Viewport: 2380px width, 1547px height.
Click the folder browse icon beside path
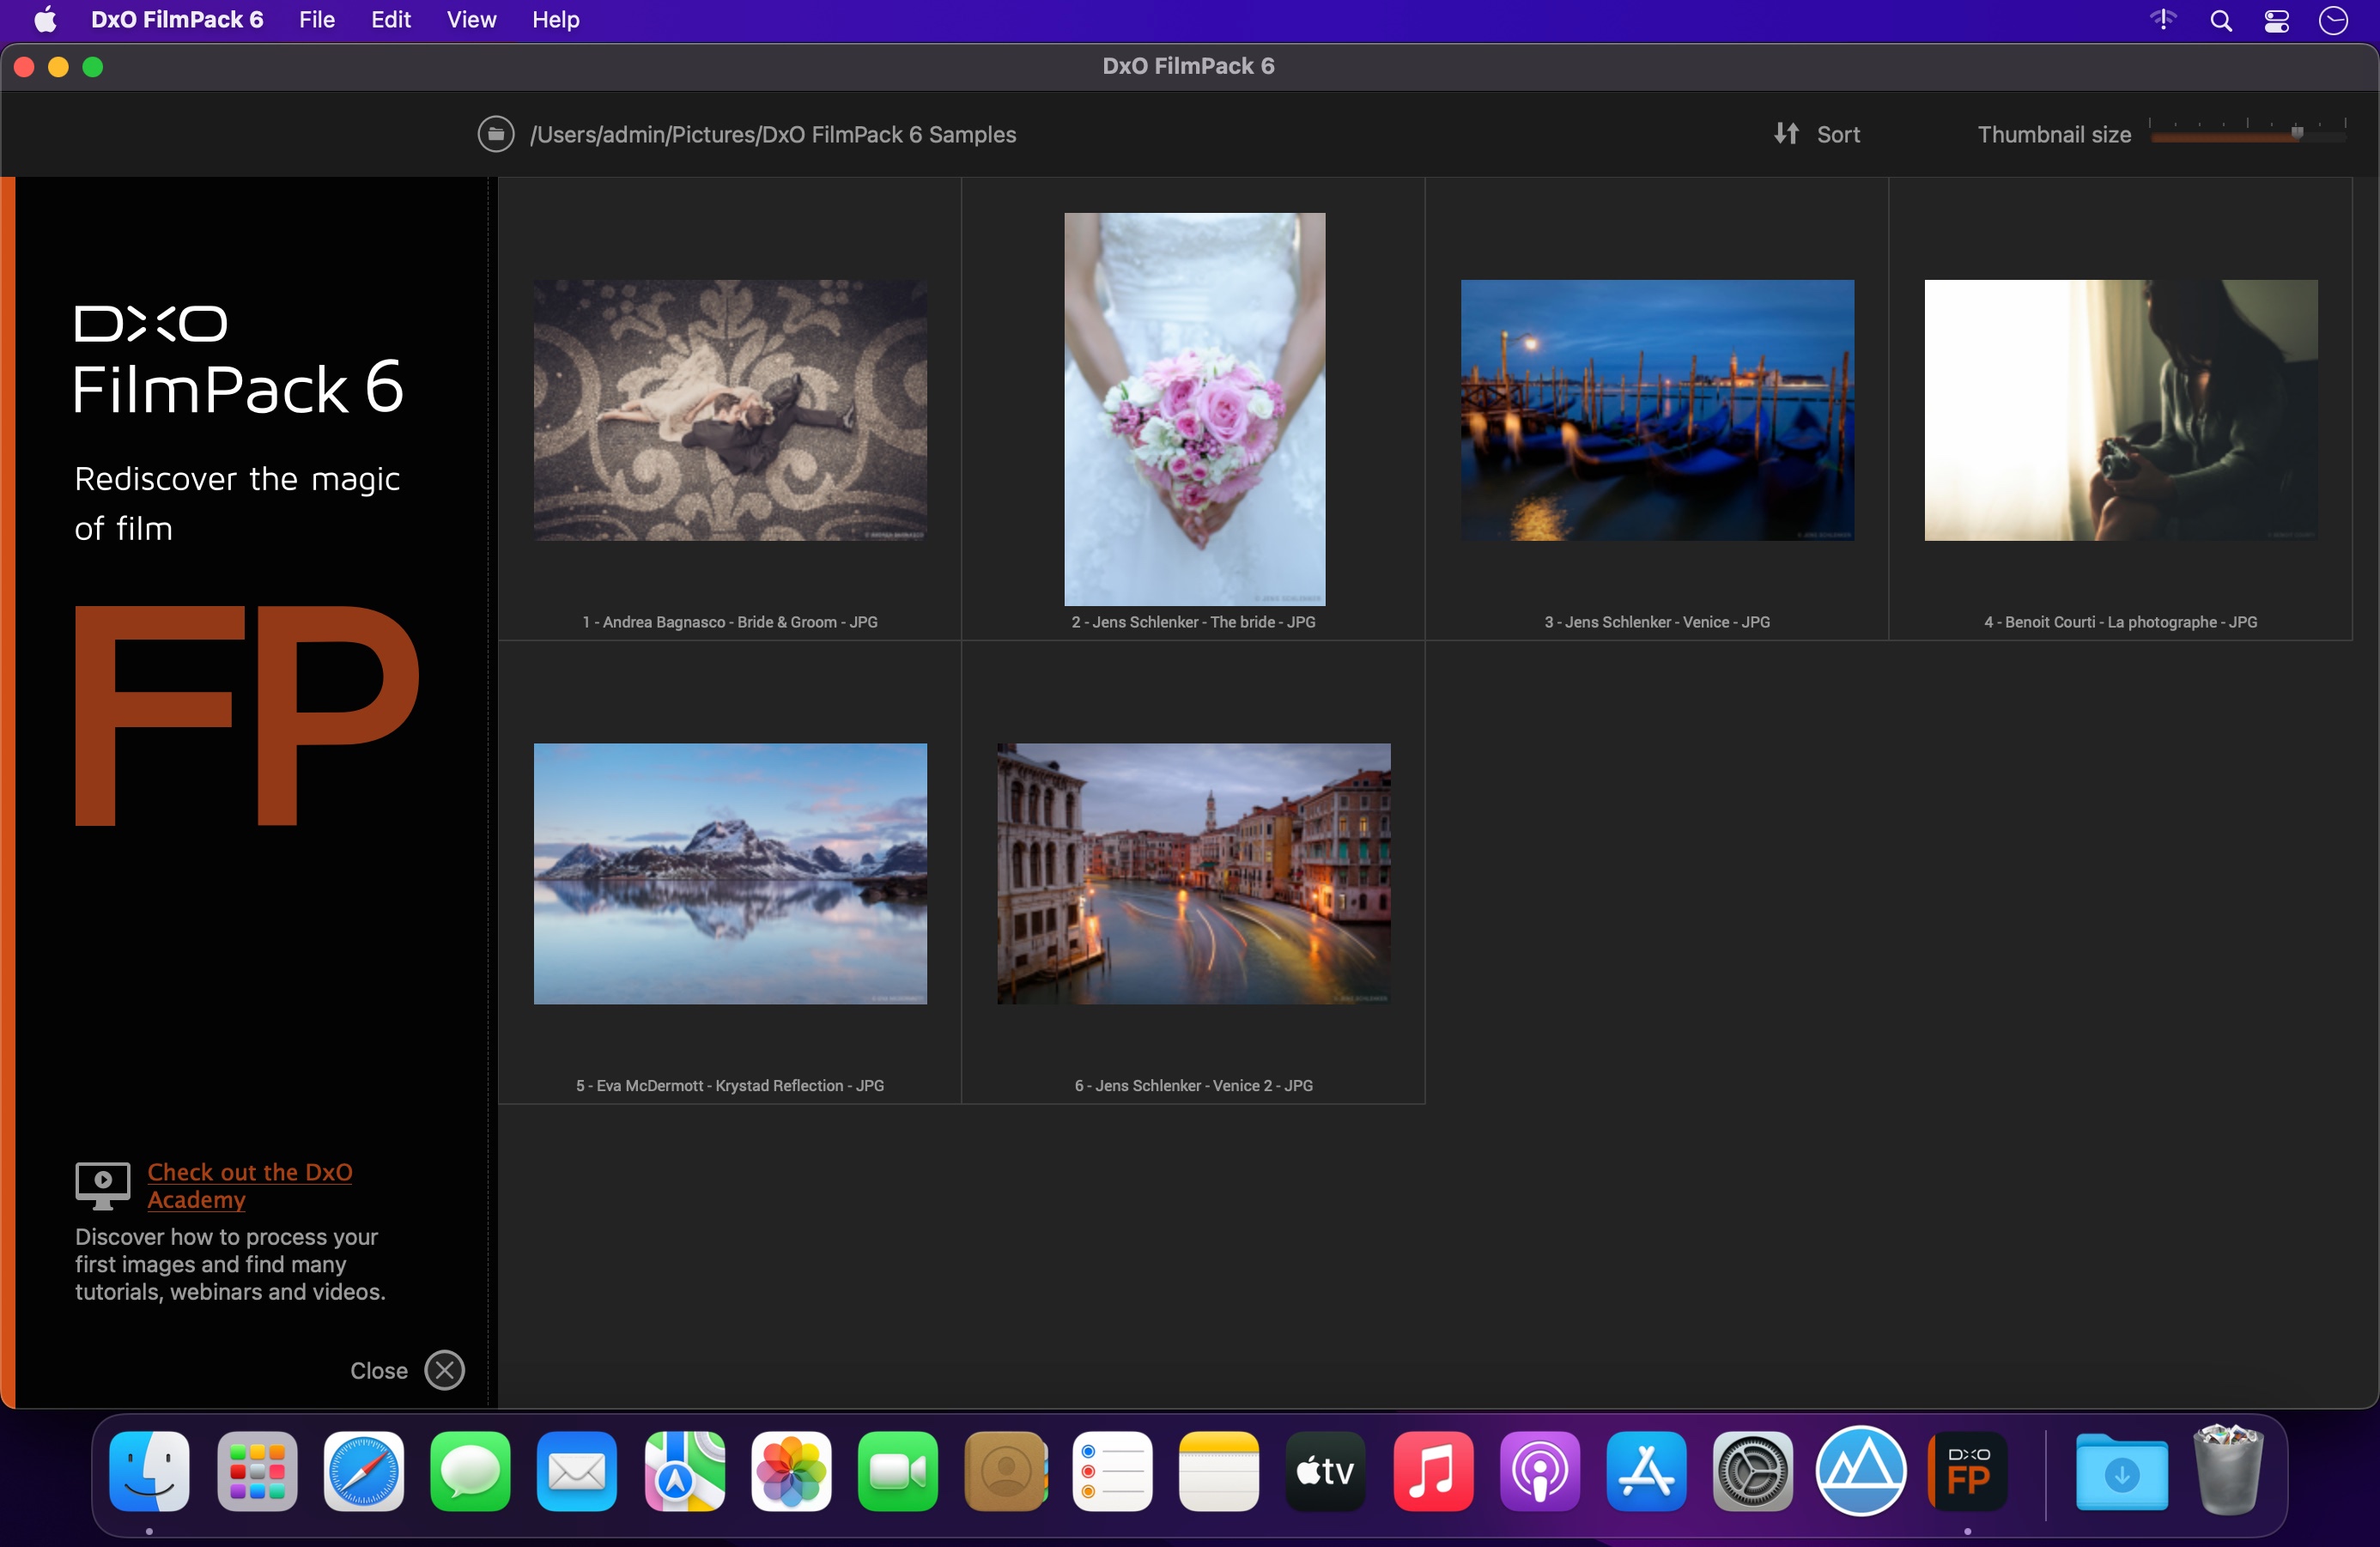click(495, 134)
